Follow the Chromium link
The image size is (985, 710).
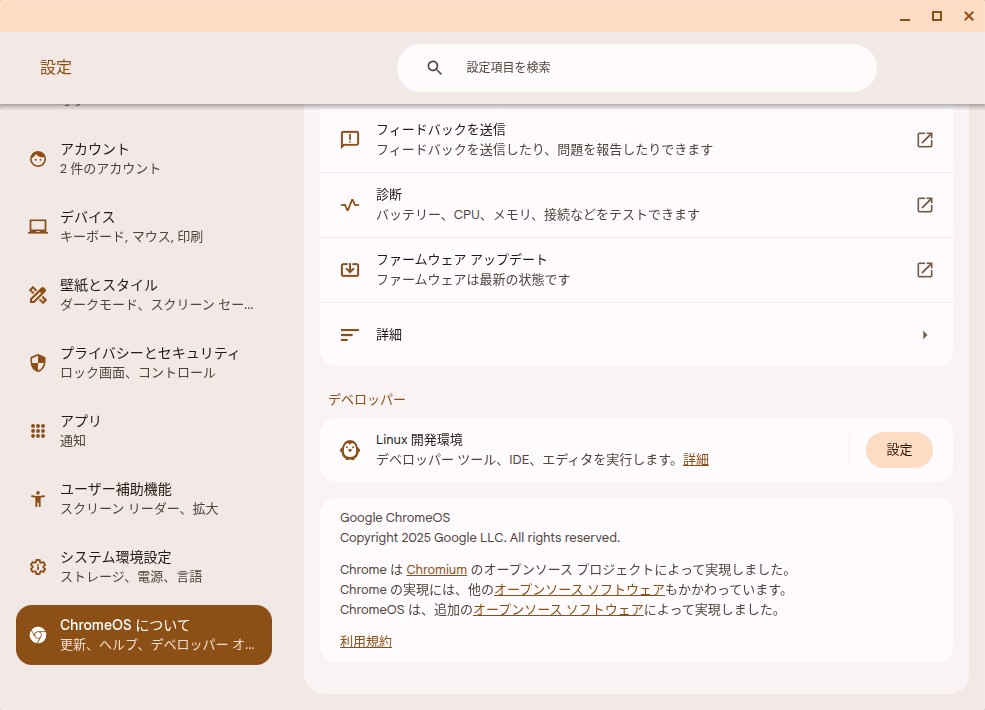coord(436,570)
